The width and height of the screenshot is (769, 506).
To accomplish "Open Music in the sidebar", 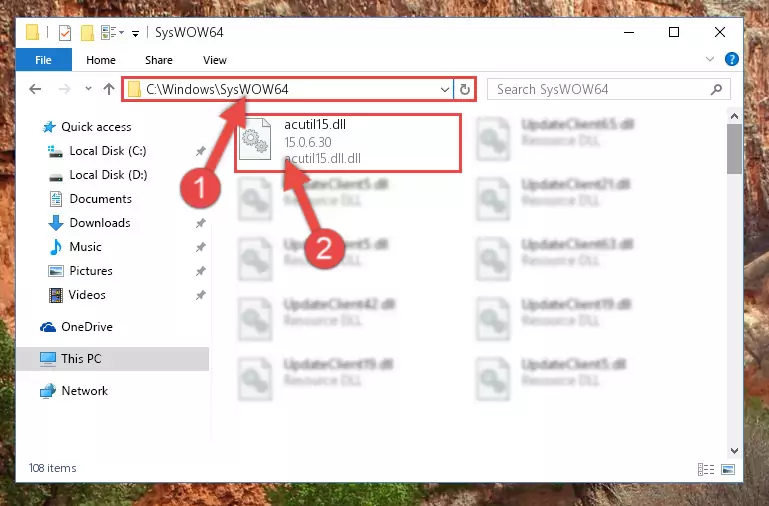I will tap(85, 247).
